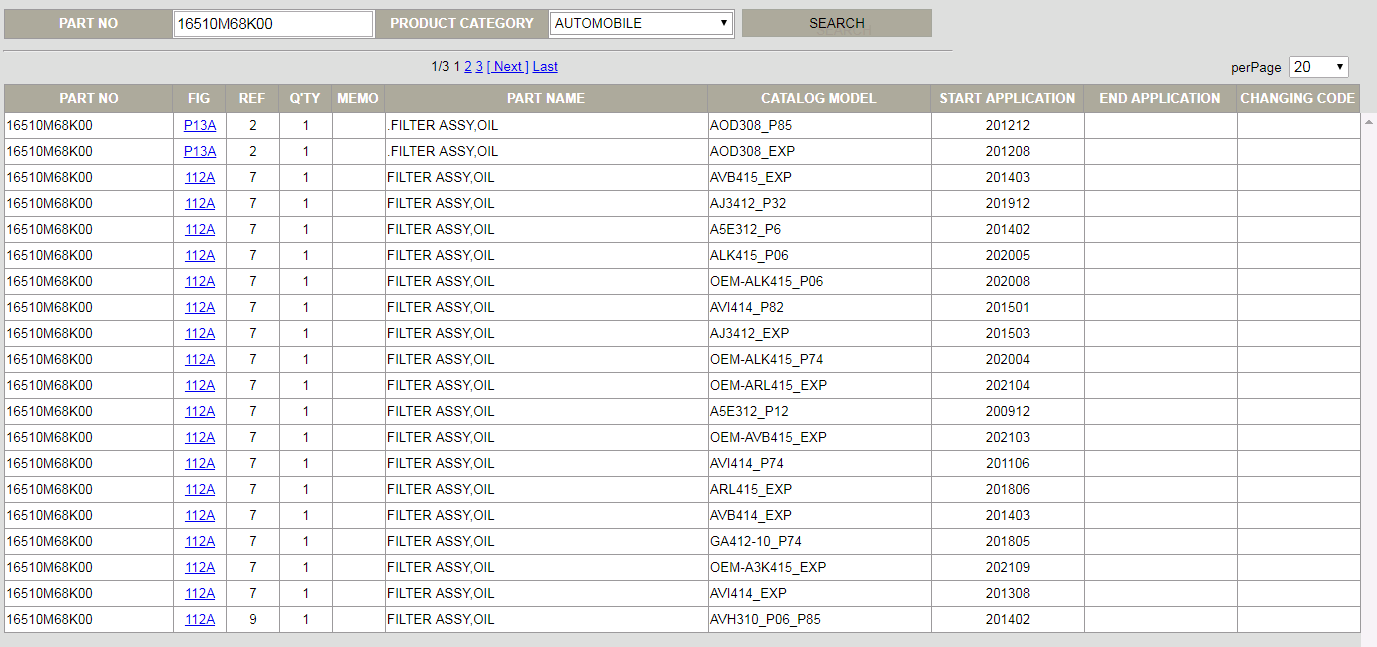Open 112A figure link for AVH310_P06_P85
The height and width of the screenshot is (647, 1377).
point(200,620)
